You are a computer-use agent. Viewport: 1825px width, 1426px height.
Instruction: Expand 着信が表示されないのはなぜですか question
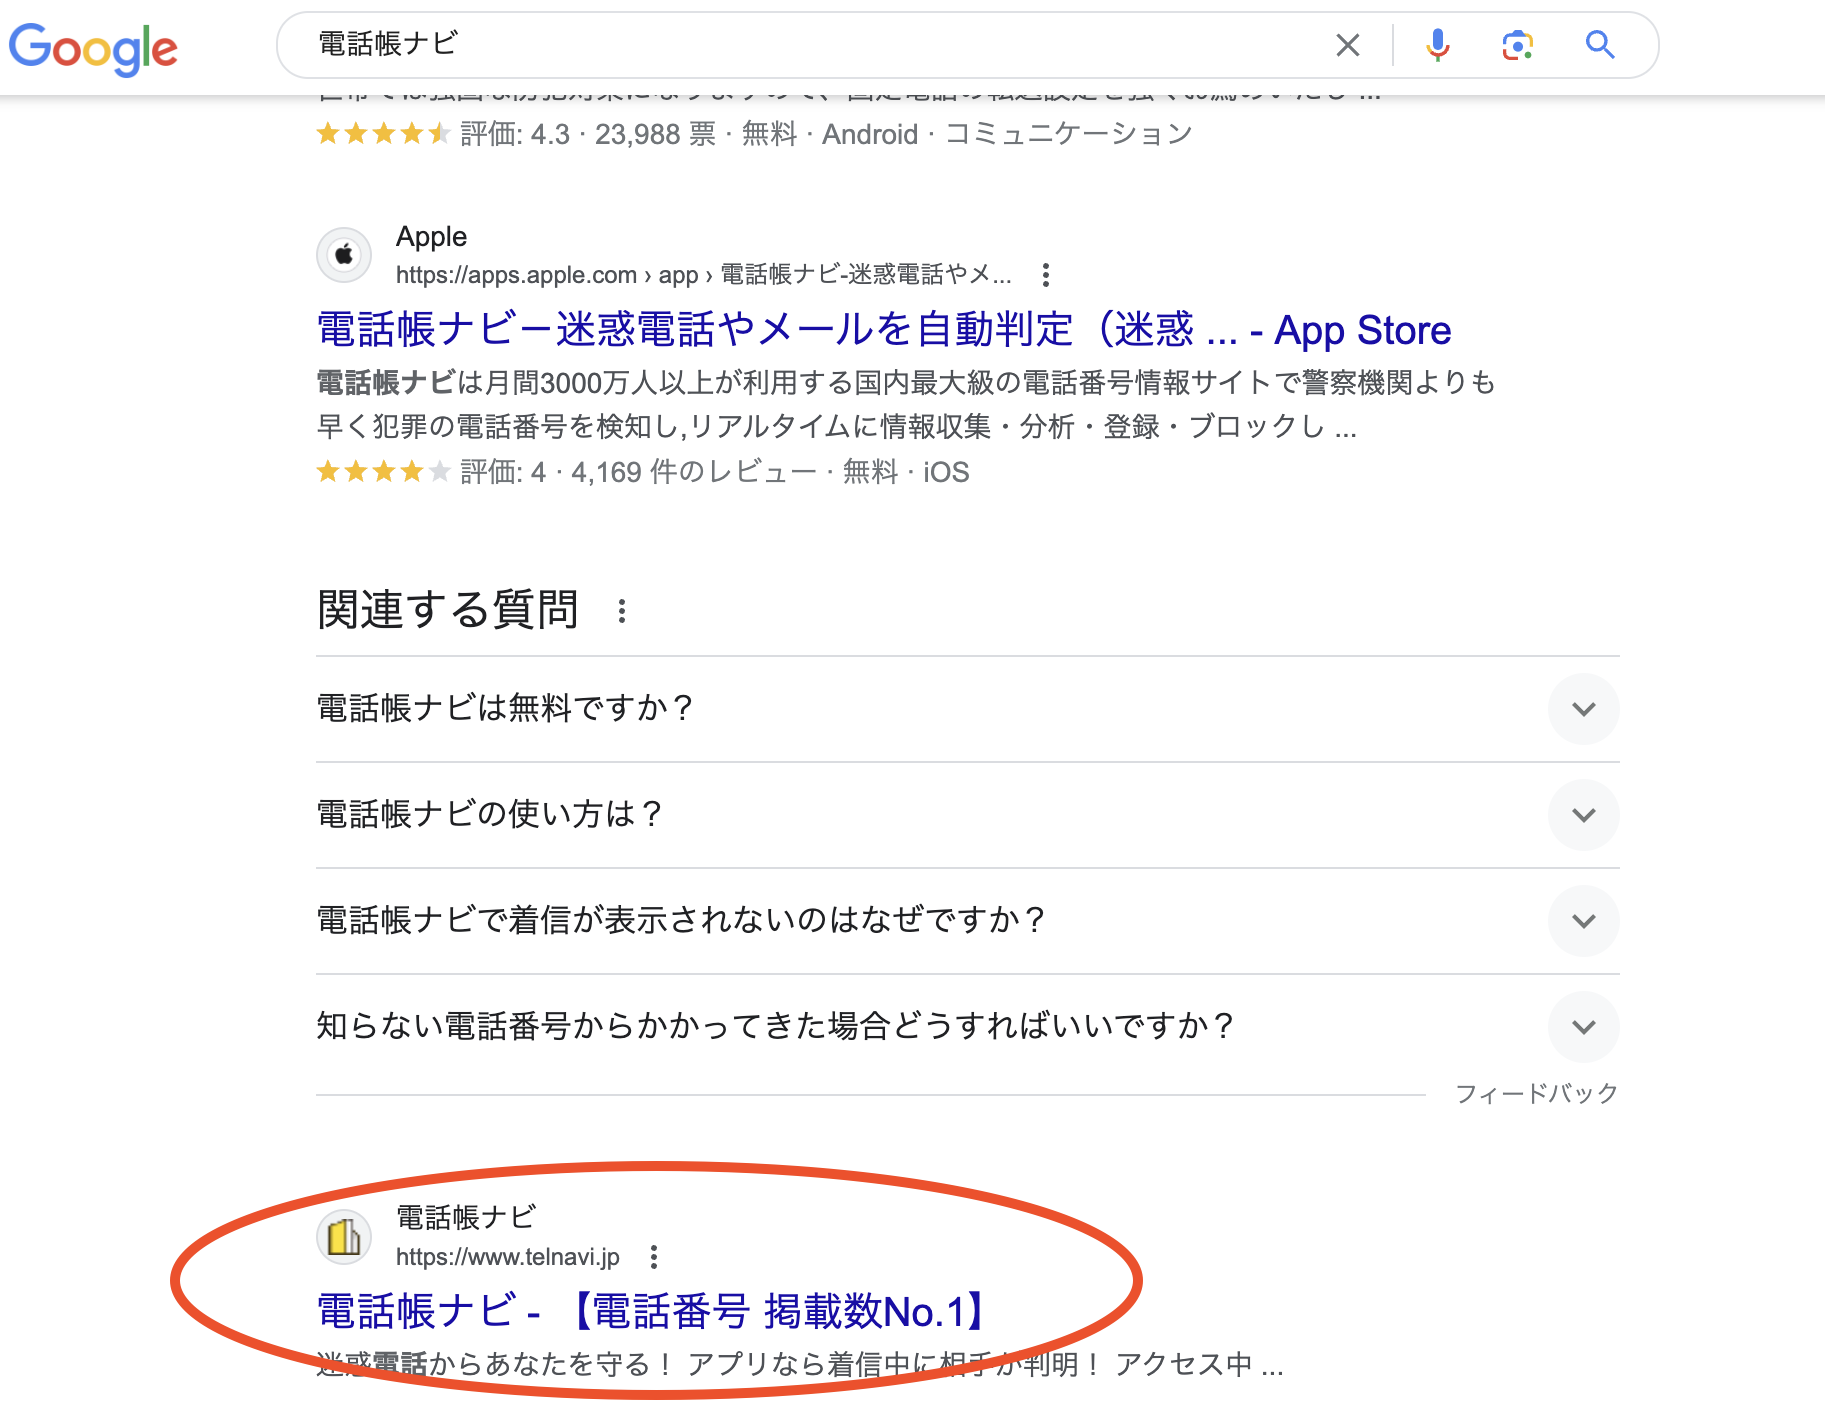click(x=1583, y=921)
